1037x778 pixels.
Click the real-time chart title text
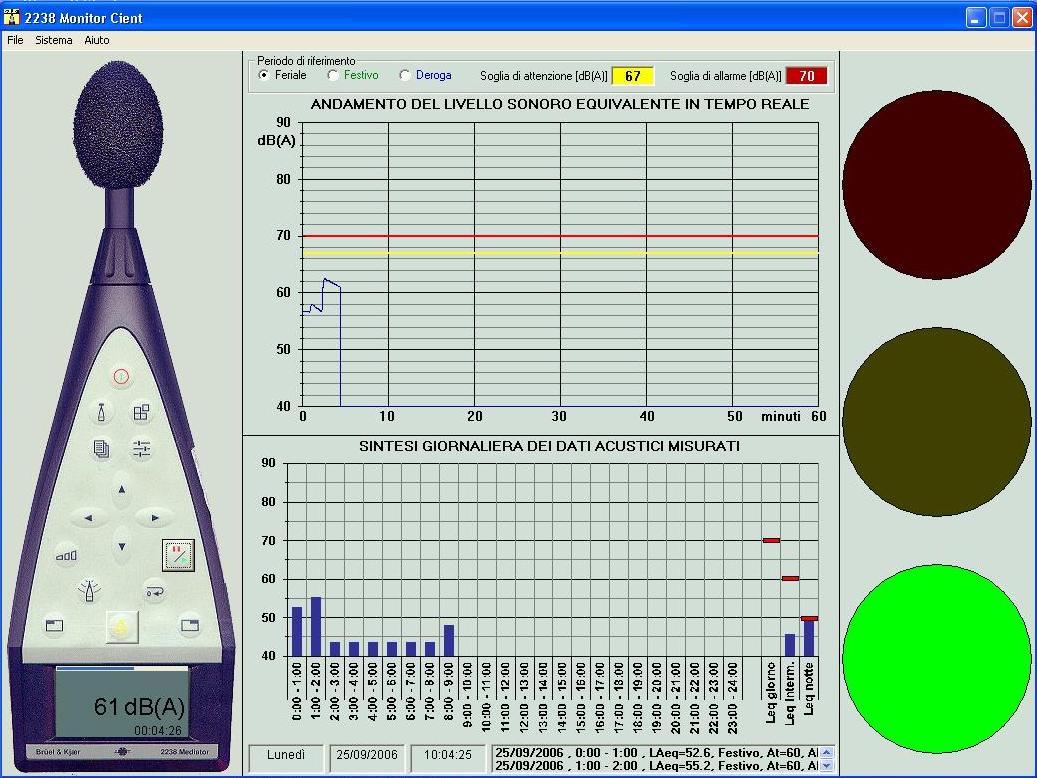tap(560, 104)
